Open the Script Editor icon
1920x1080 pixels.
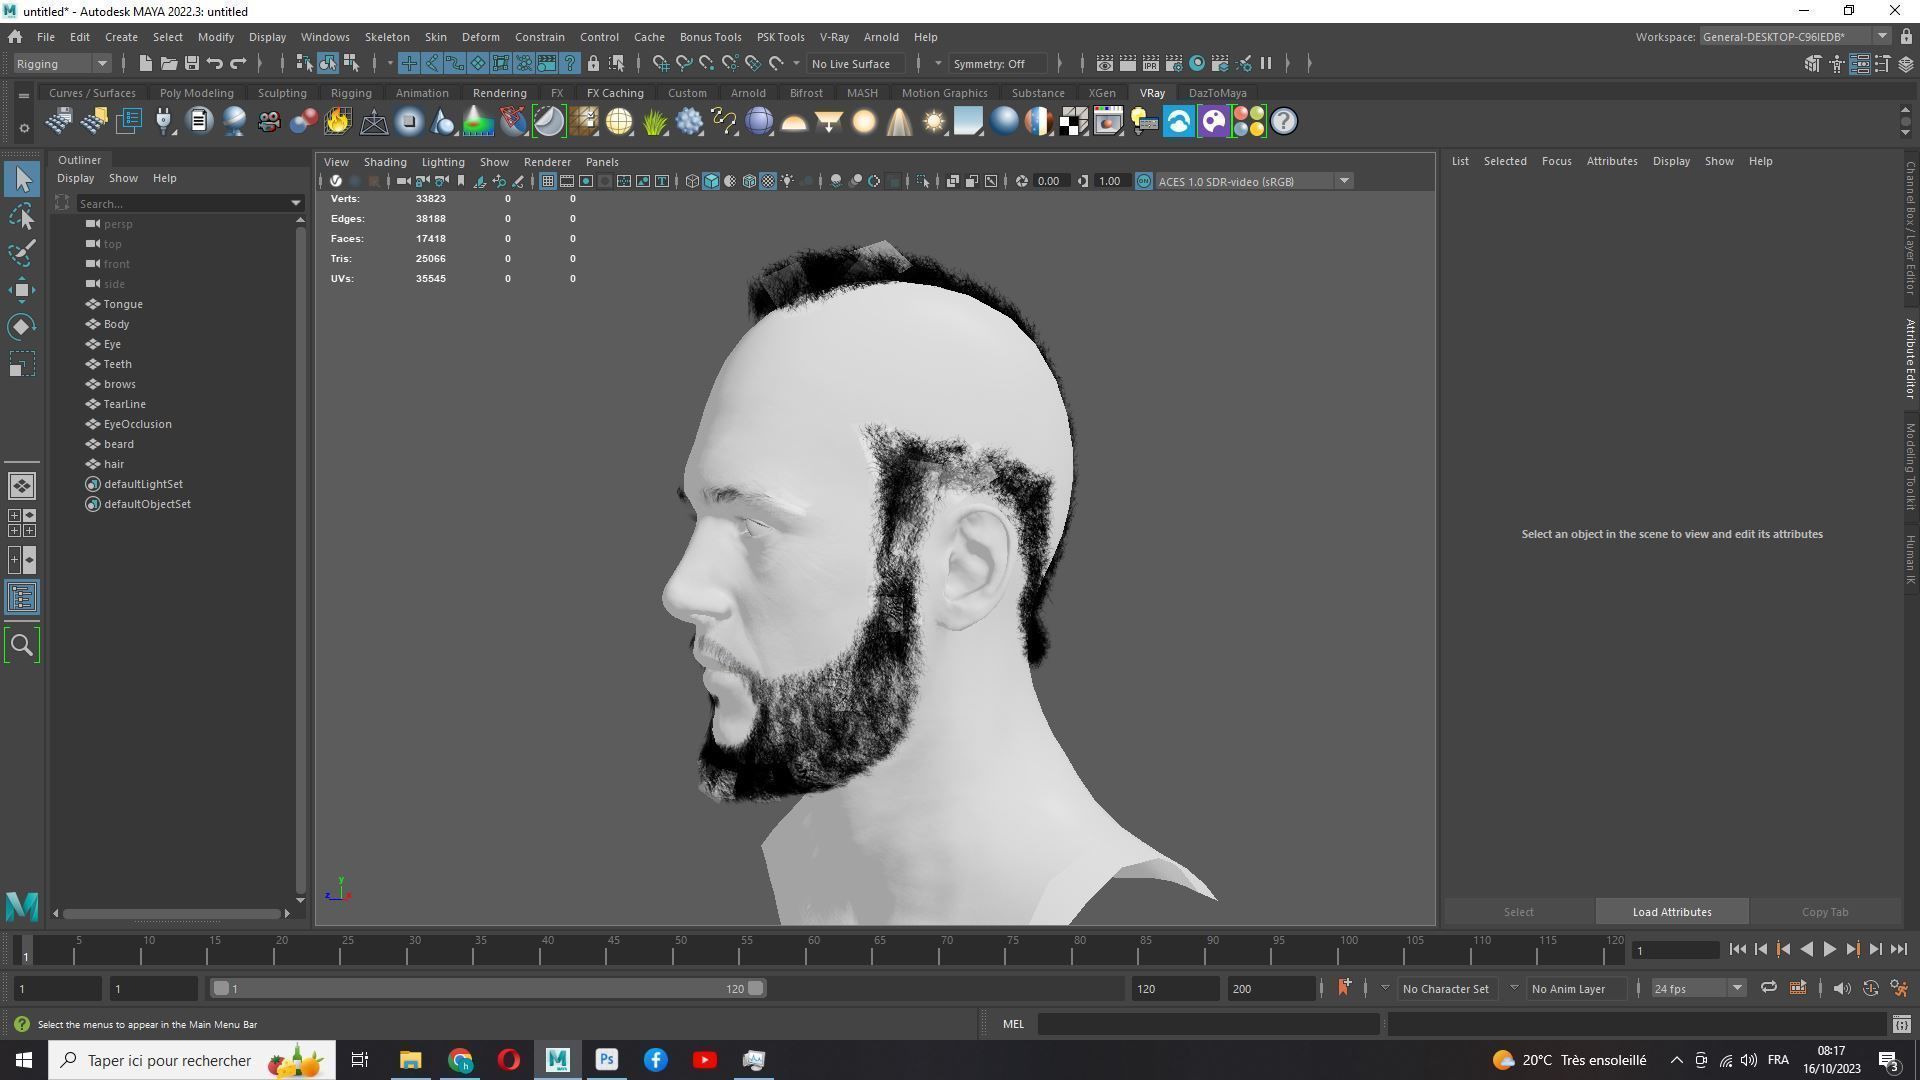pos(1901,1024)
